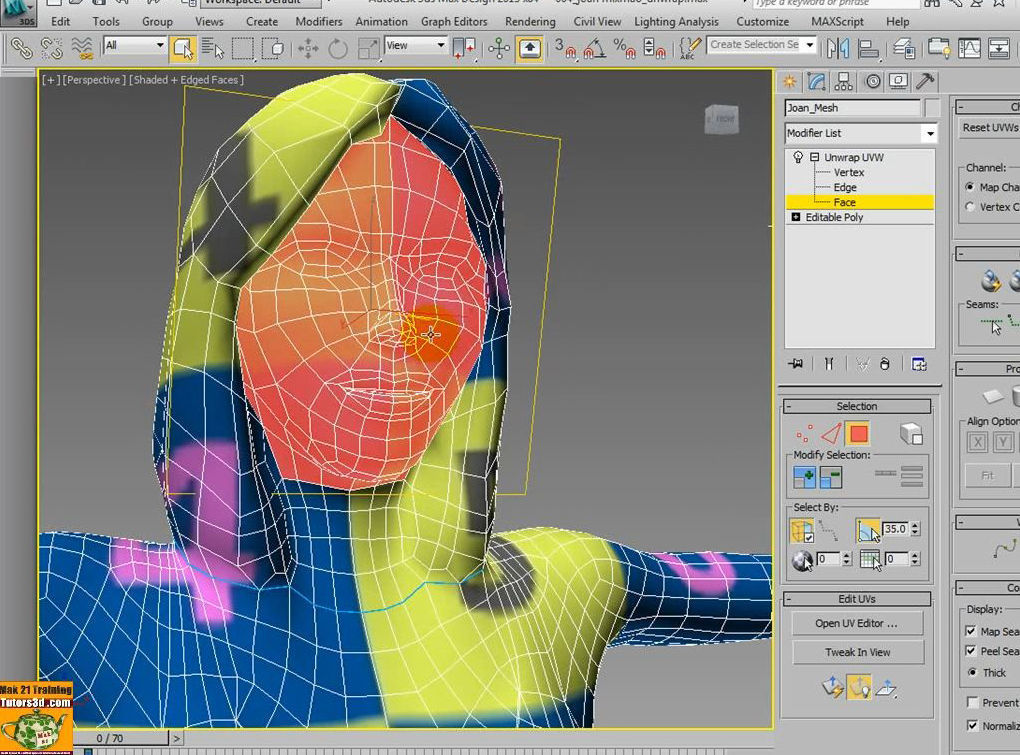Click the Align tool icon

(868, 48)
